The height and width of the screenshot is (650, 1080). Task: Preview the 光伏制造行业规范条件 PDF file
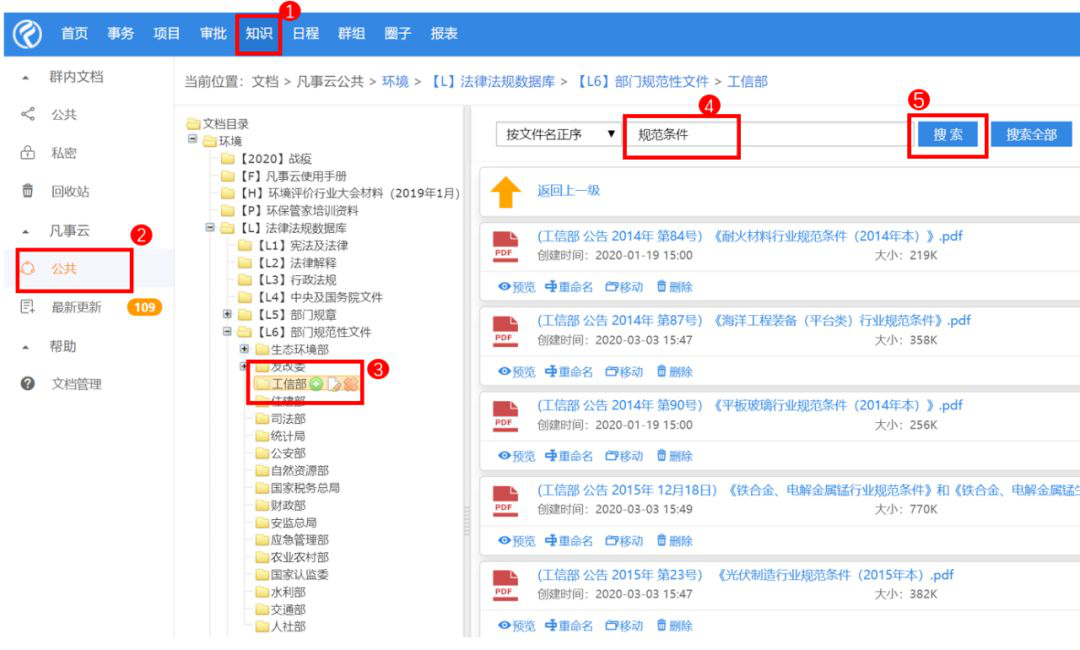(x=516, y=626)
